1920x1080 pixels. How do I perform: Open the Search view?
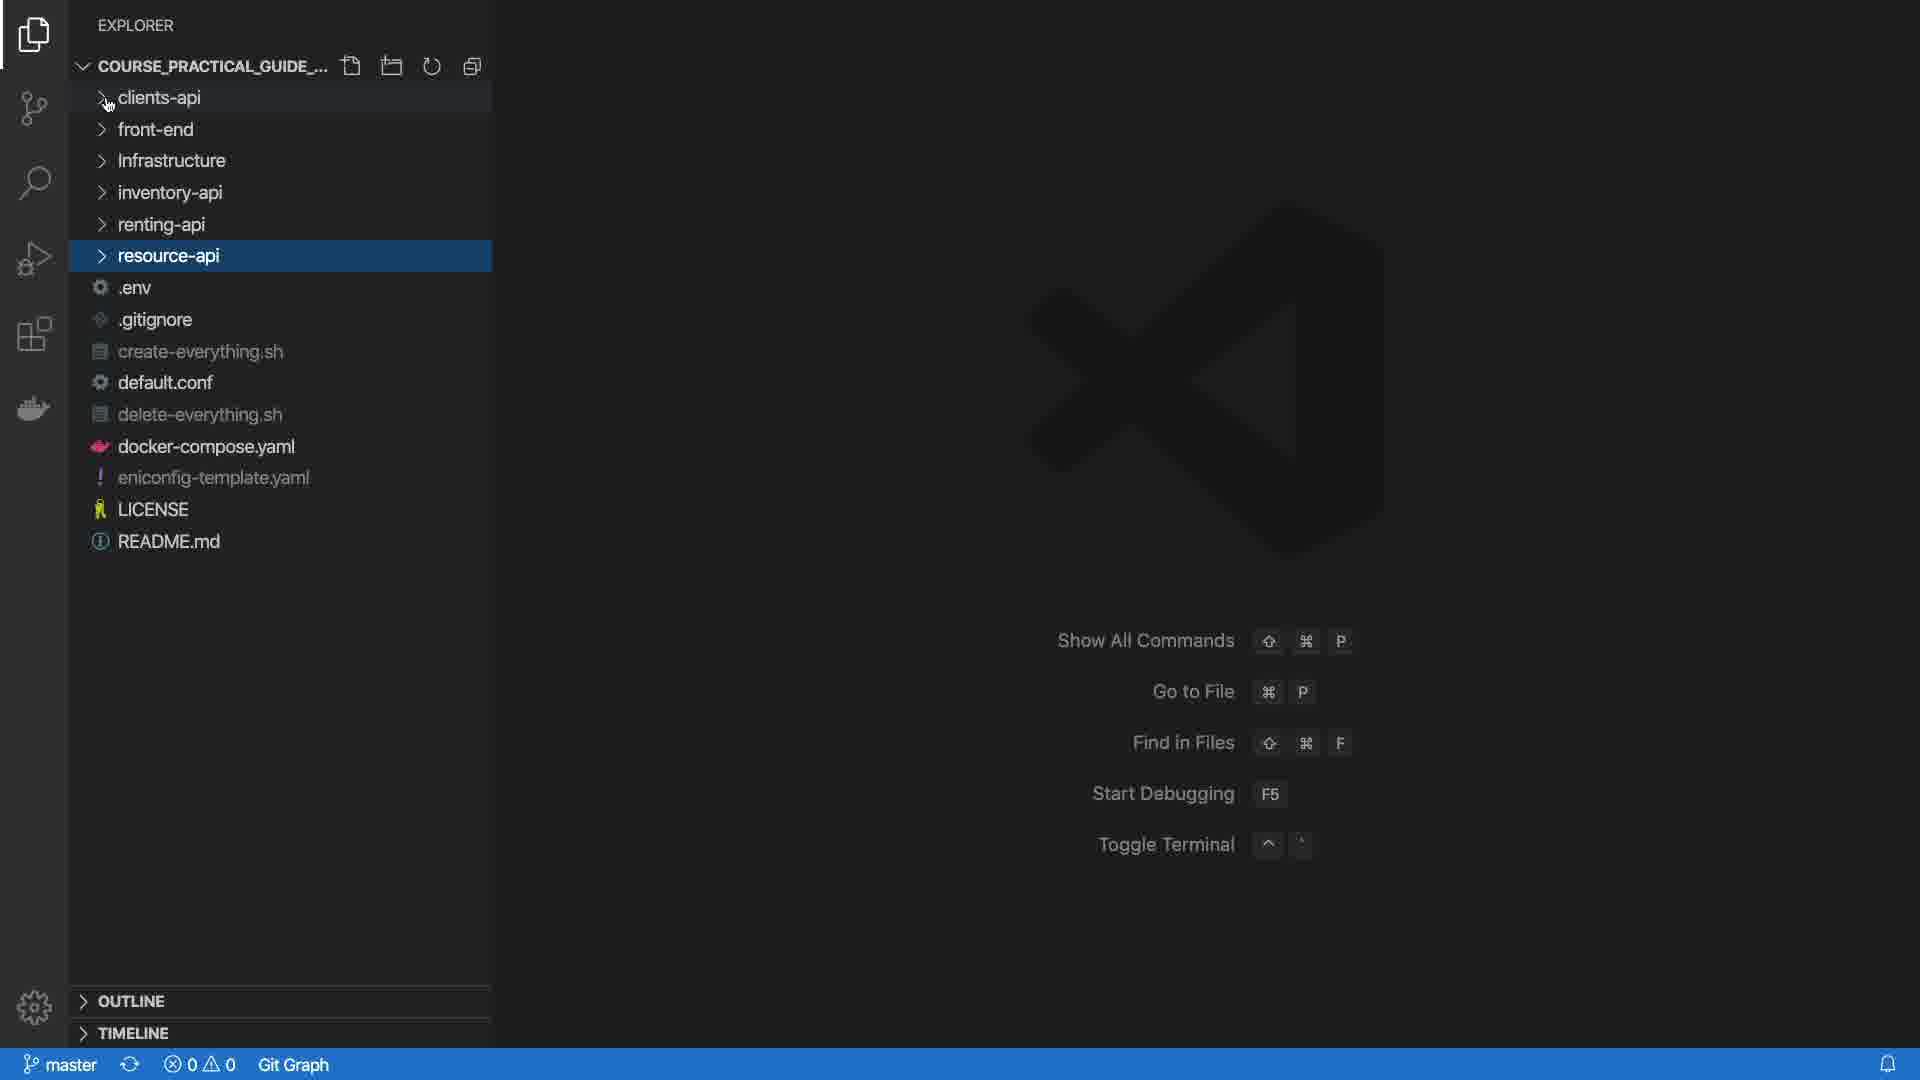(34, 183)
